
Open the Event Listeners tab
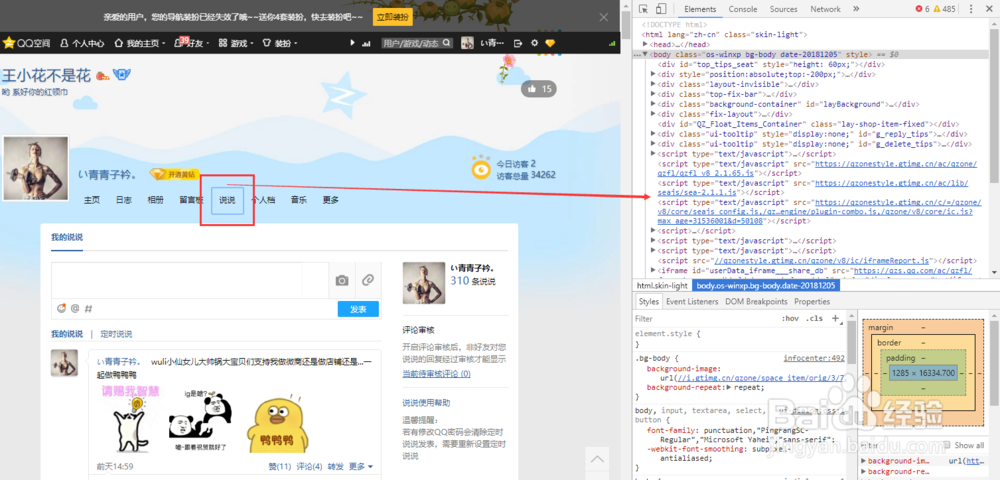point(692,302)
